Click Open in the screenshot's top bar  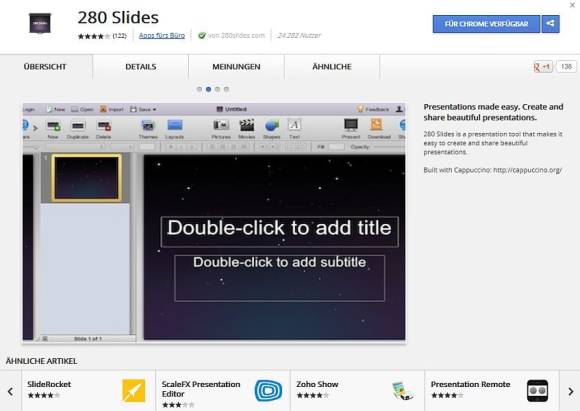(x=82, y=109)
